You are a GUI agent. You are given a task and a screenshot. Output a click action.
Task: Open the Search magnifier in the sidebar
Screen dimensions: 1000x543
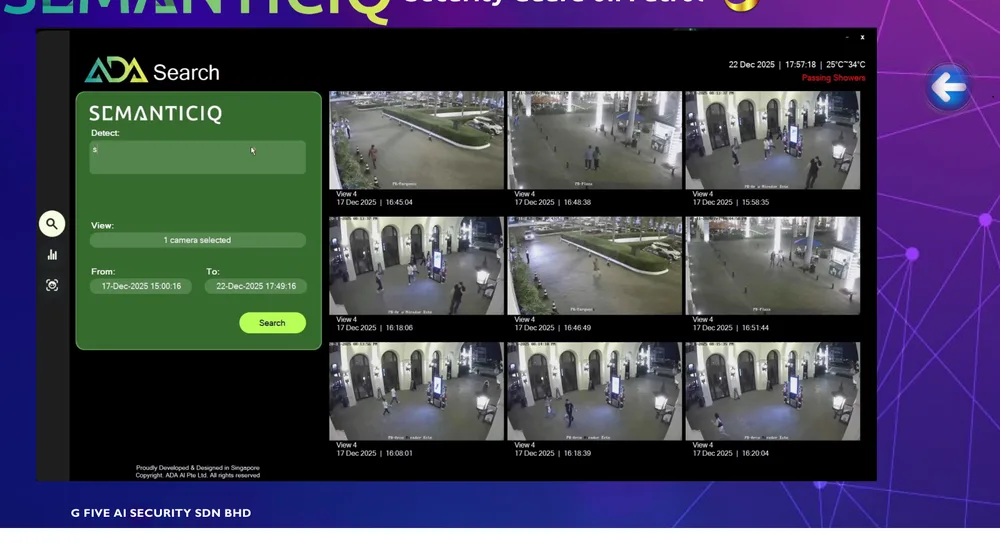pos(52,224)
